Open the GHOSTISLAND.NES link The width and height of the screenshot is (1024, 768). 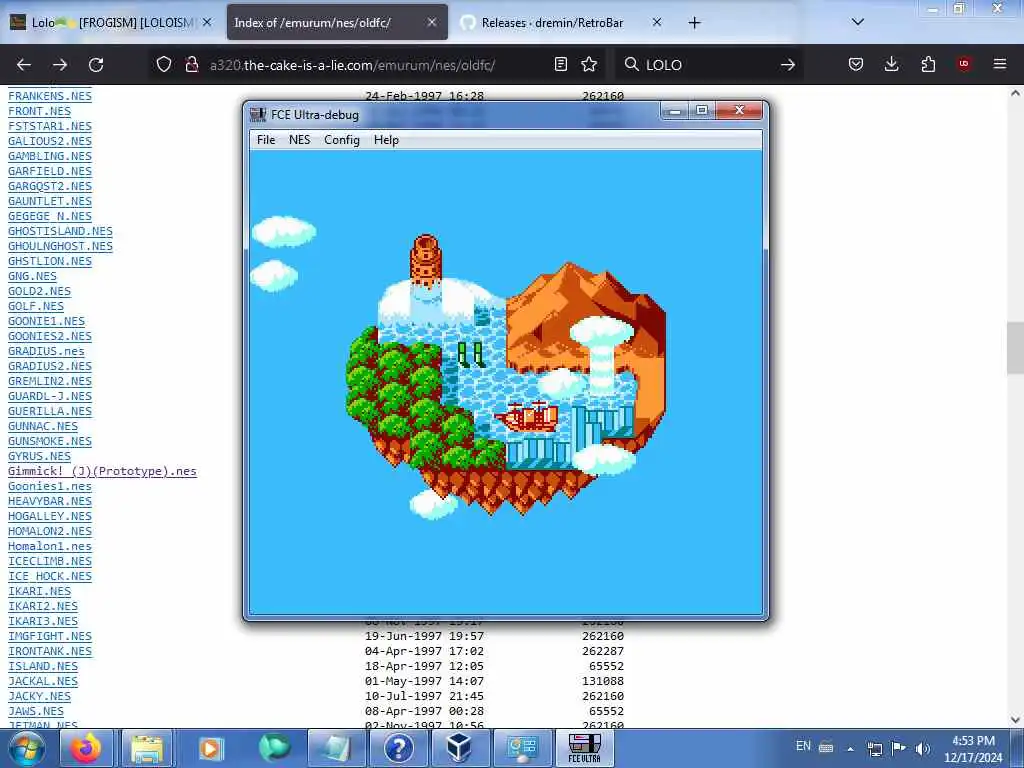tap(60, 231)
